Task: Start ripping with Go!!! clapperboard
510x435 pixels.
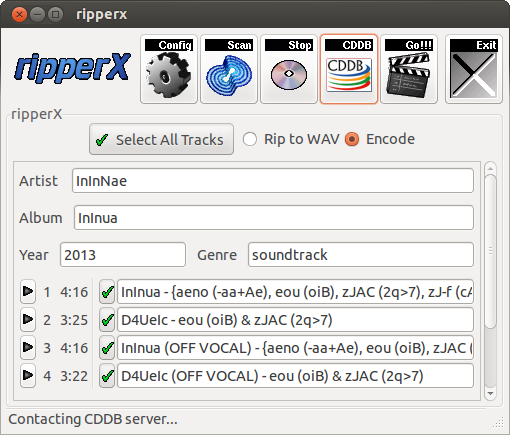Action: [409, 69]
